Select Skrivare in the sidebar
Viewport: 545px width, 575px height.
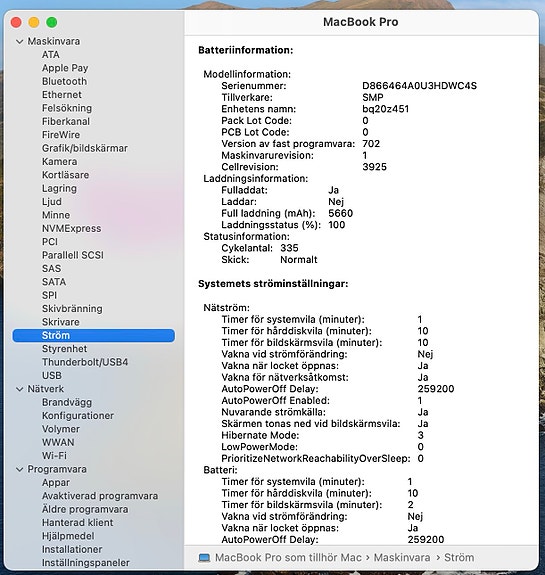pos(61,322)
